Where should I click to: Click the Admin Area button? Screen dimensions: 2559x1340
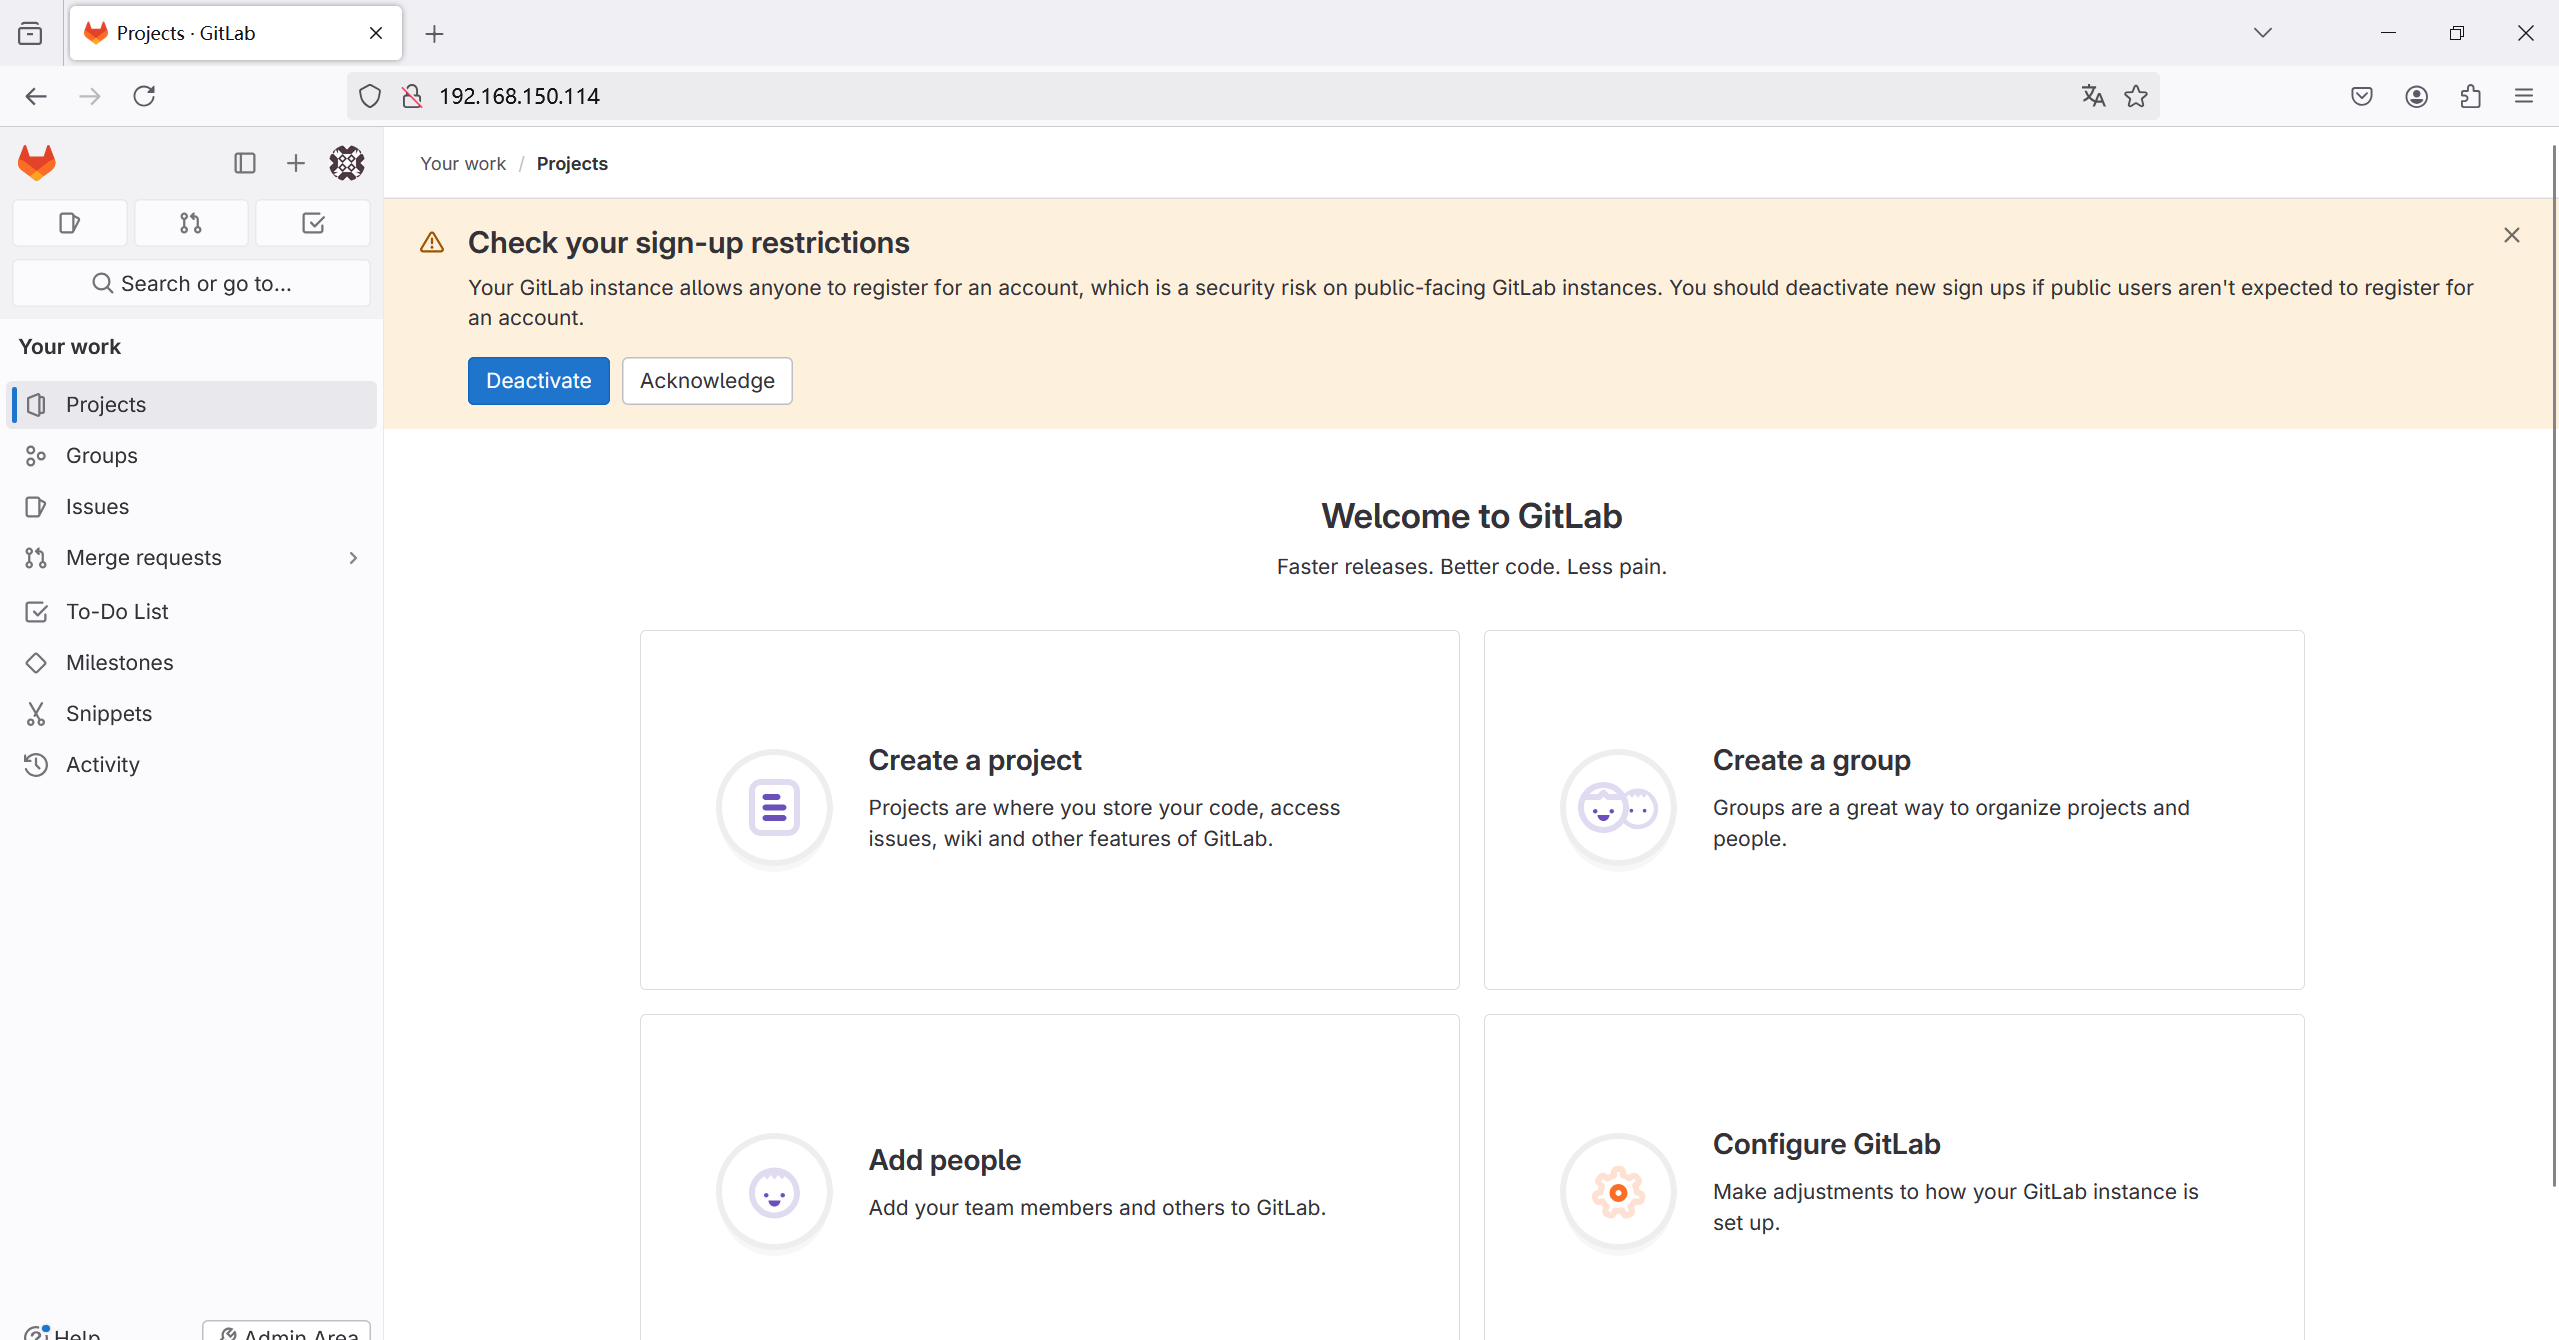pyautogui.click(x=287, y=1331)
